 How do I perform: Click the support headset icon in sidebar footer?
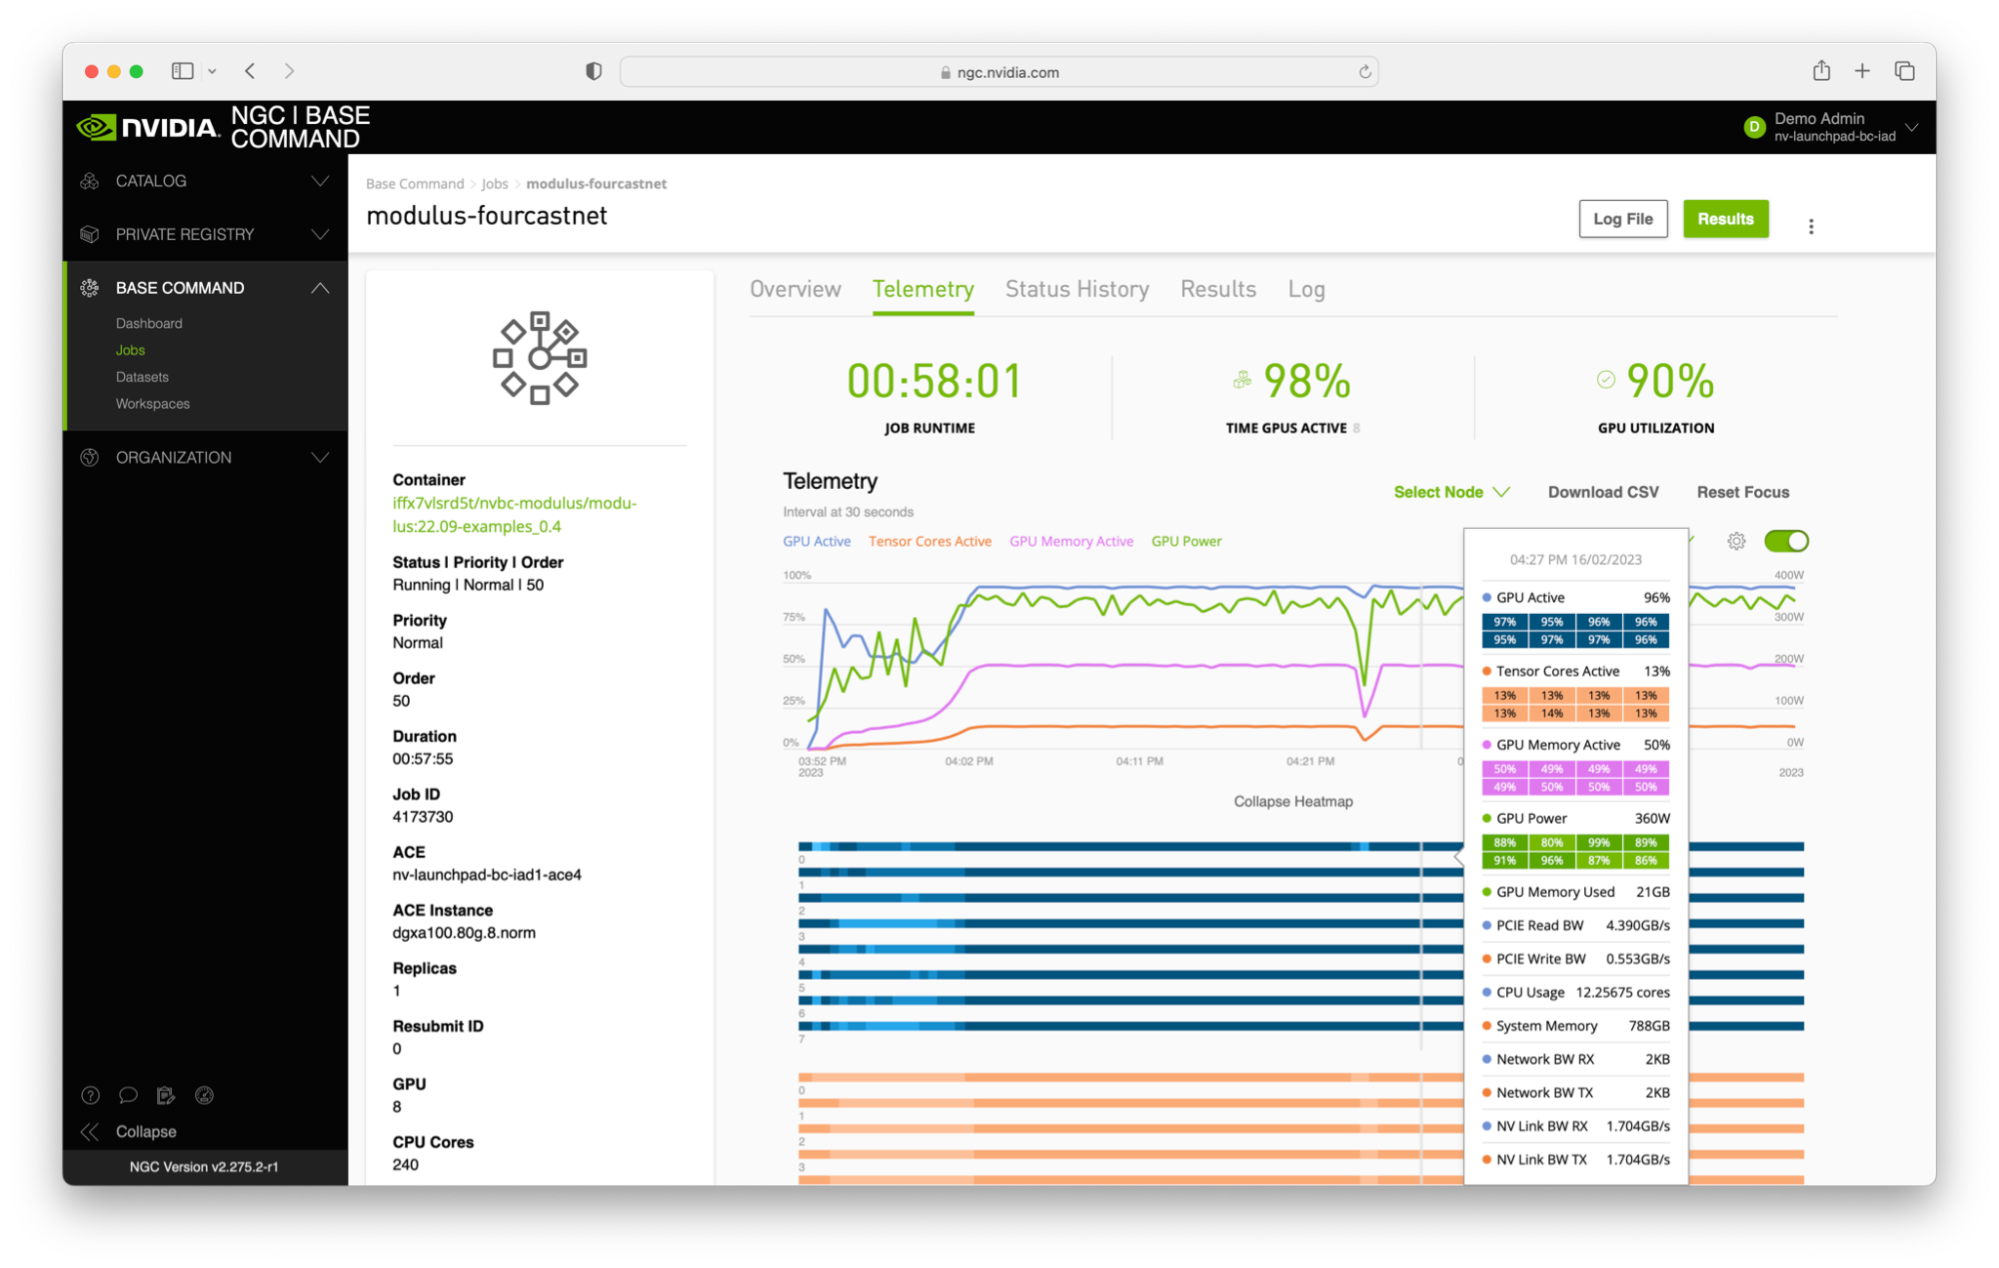[204, 1095]
